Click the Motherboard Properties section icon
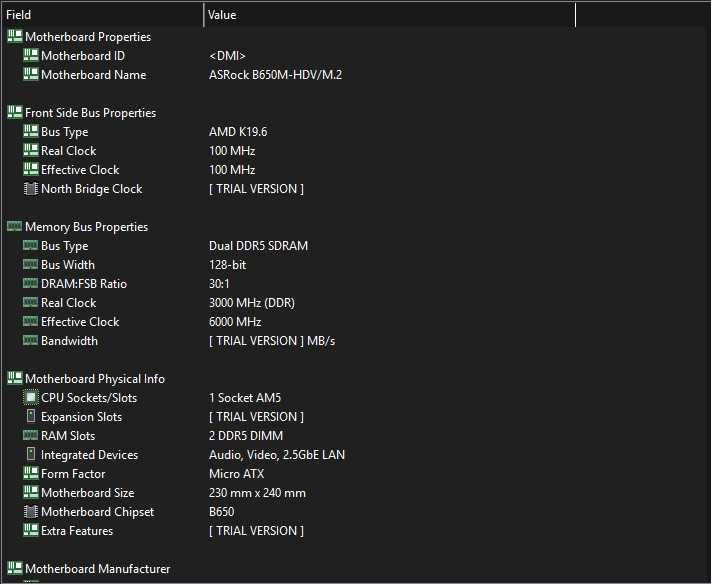 pyautogui.click(x=15, y=36)
